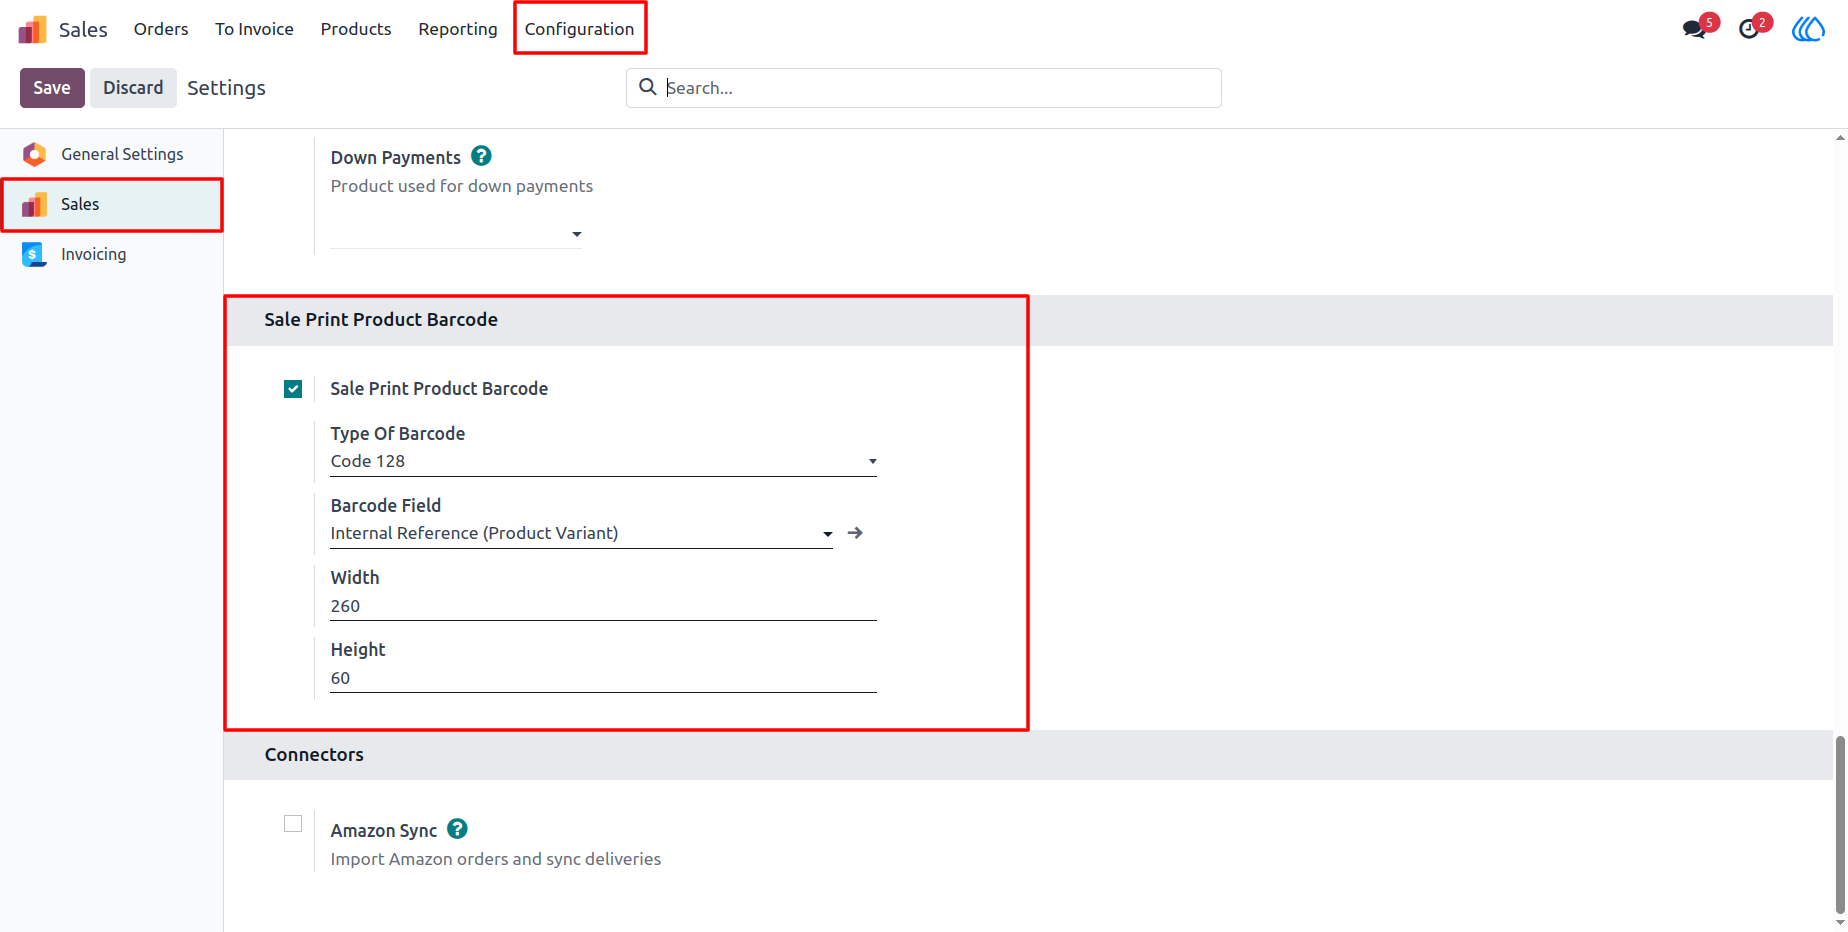Open the Type Of Barcode dropdown
The width and height of the screenshot is (1848, 932).
click(603, 461)
